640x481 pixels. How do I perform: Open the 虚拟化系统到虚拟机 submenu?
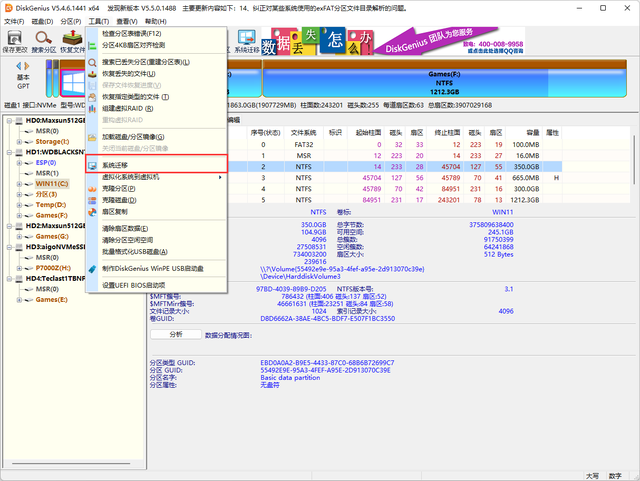pos(156,177)
